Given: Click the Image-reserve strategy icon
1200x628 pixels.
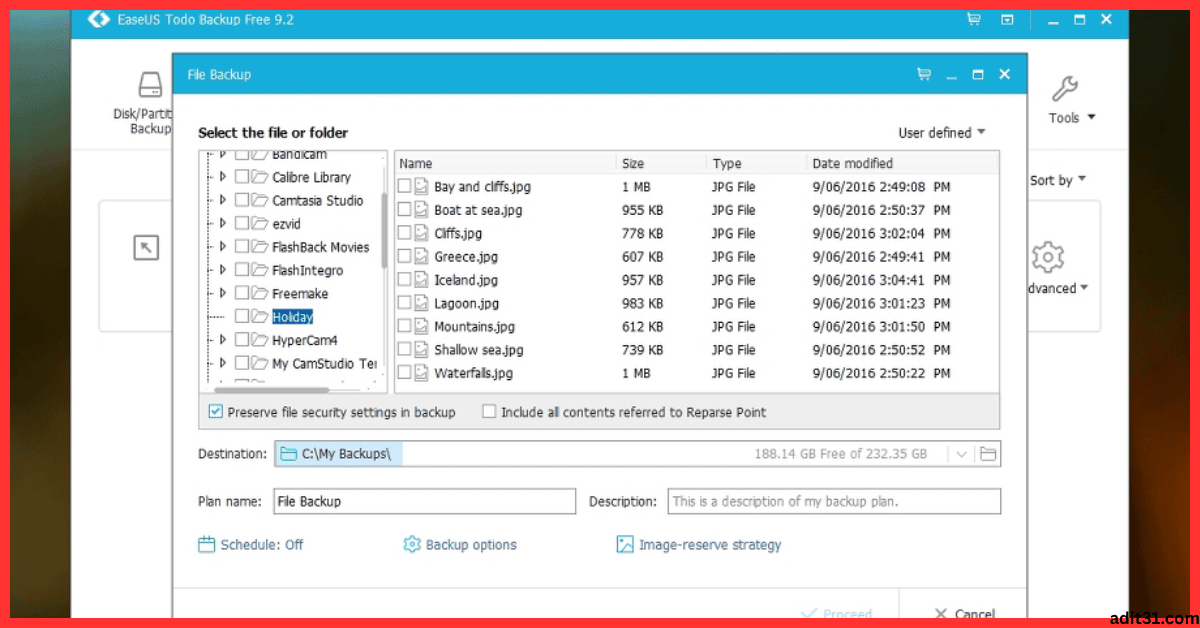Looking at the screenshot, I should (624, 544).
